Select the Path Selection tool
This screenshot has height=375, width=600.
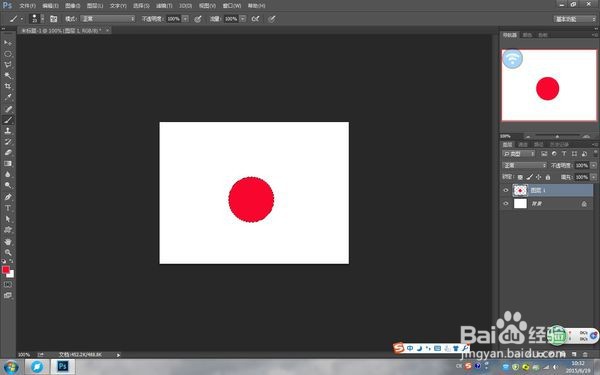pyautogui.click(x=8, y=219)
